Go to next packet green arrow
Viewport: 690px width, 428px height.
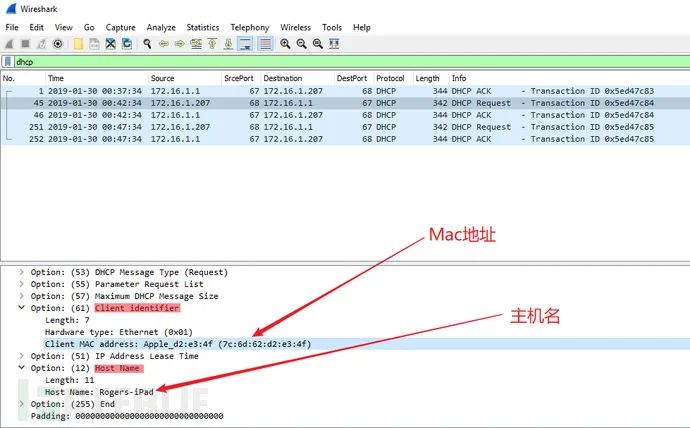click(180, 44)
